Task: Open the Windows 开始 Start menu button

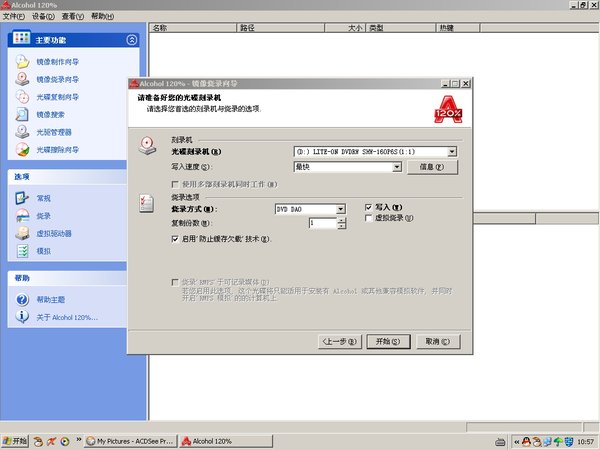Action: point(15,441)
